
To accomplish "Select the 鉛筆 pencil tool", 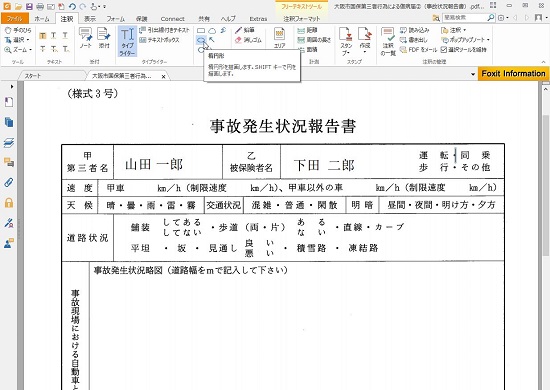I will [245, 30].
